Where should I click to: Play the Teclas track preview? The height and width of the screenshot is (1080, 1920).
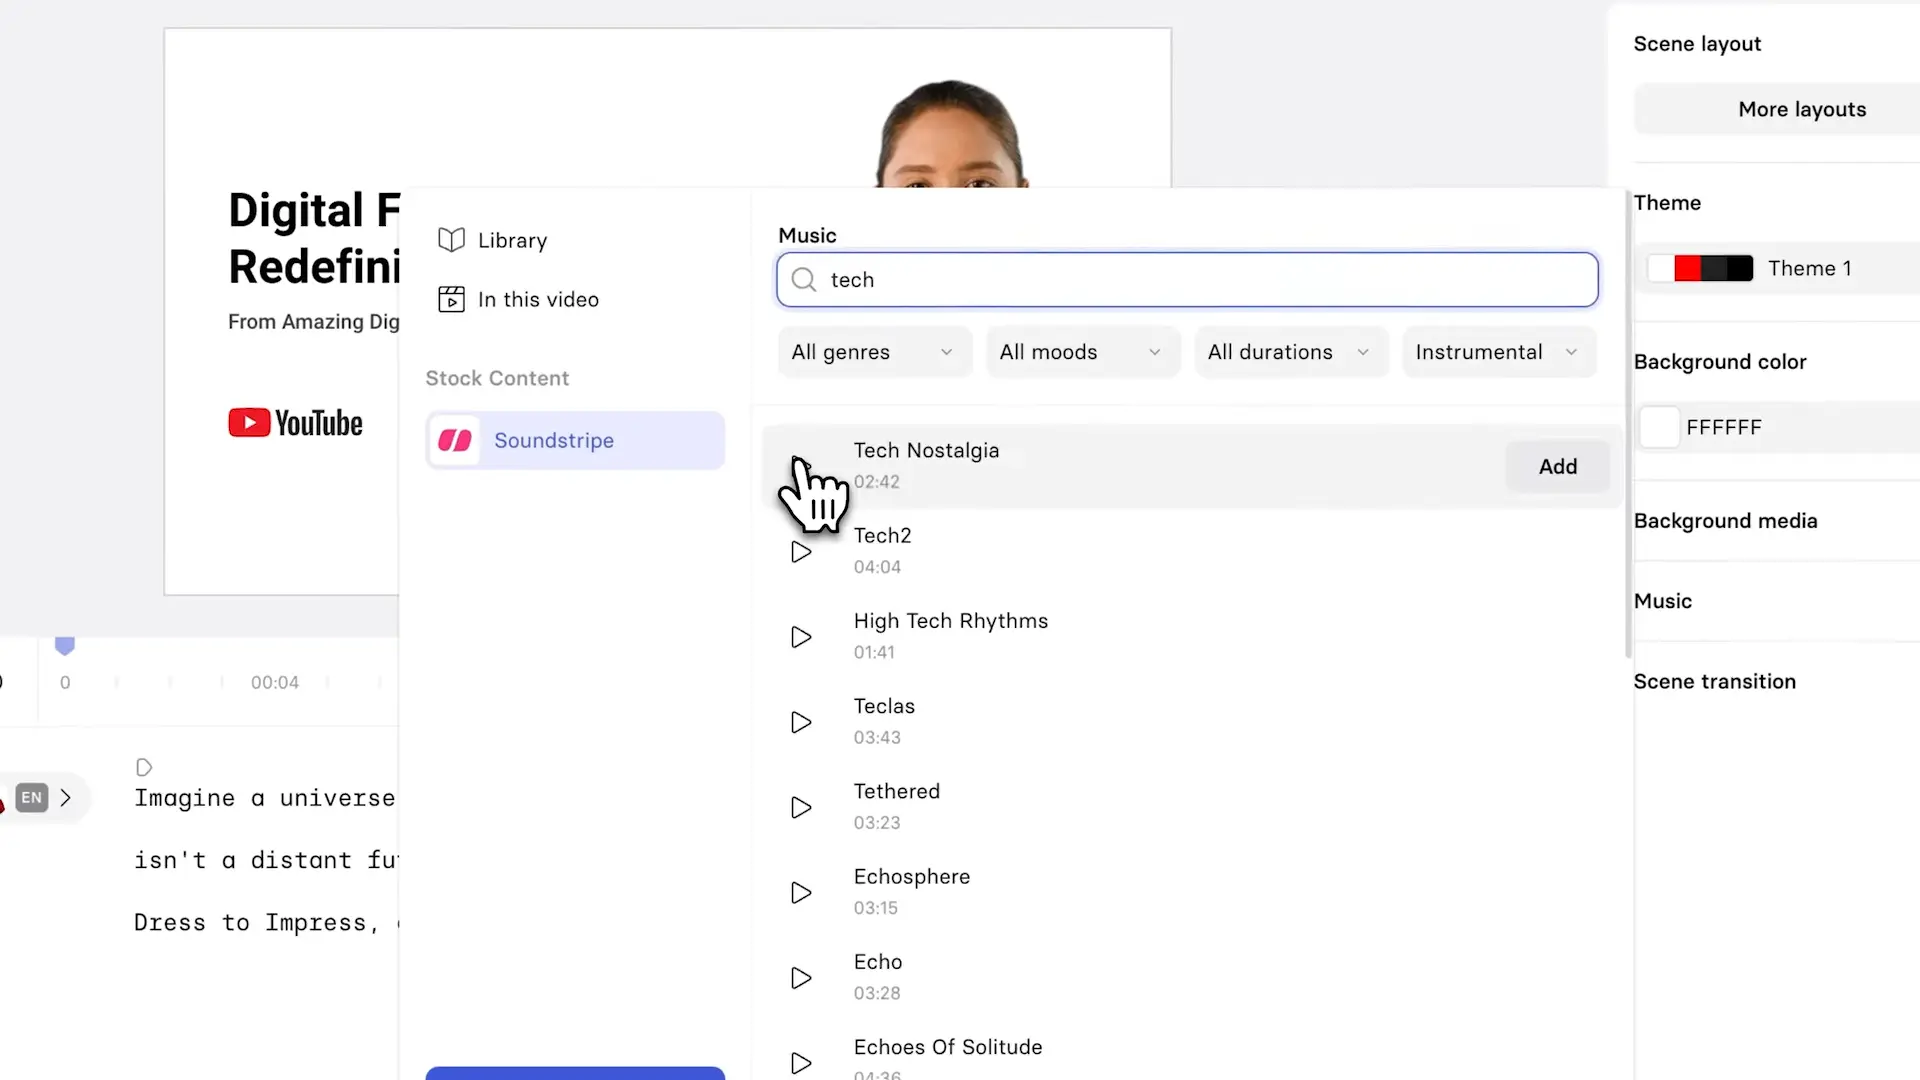tap(801, 722)
